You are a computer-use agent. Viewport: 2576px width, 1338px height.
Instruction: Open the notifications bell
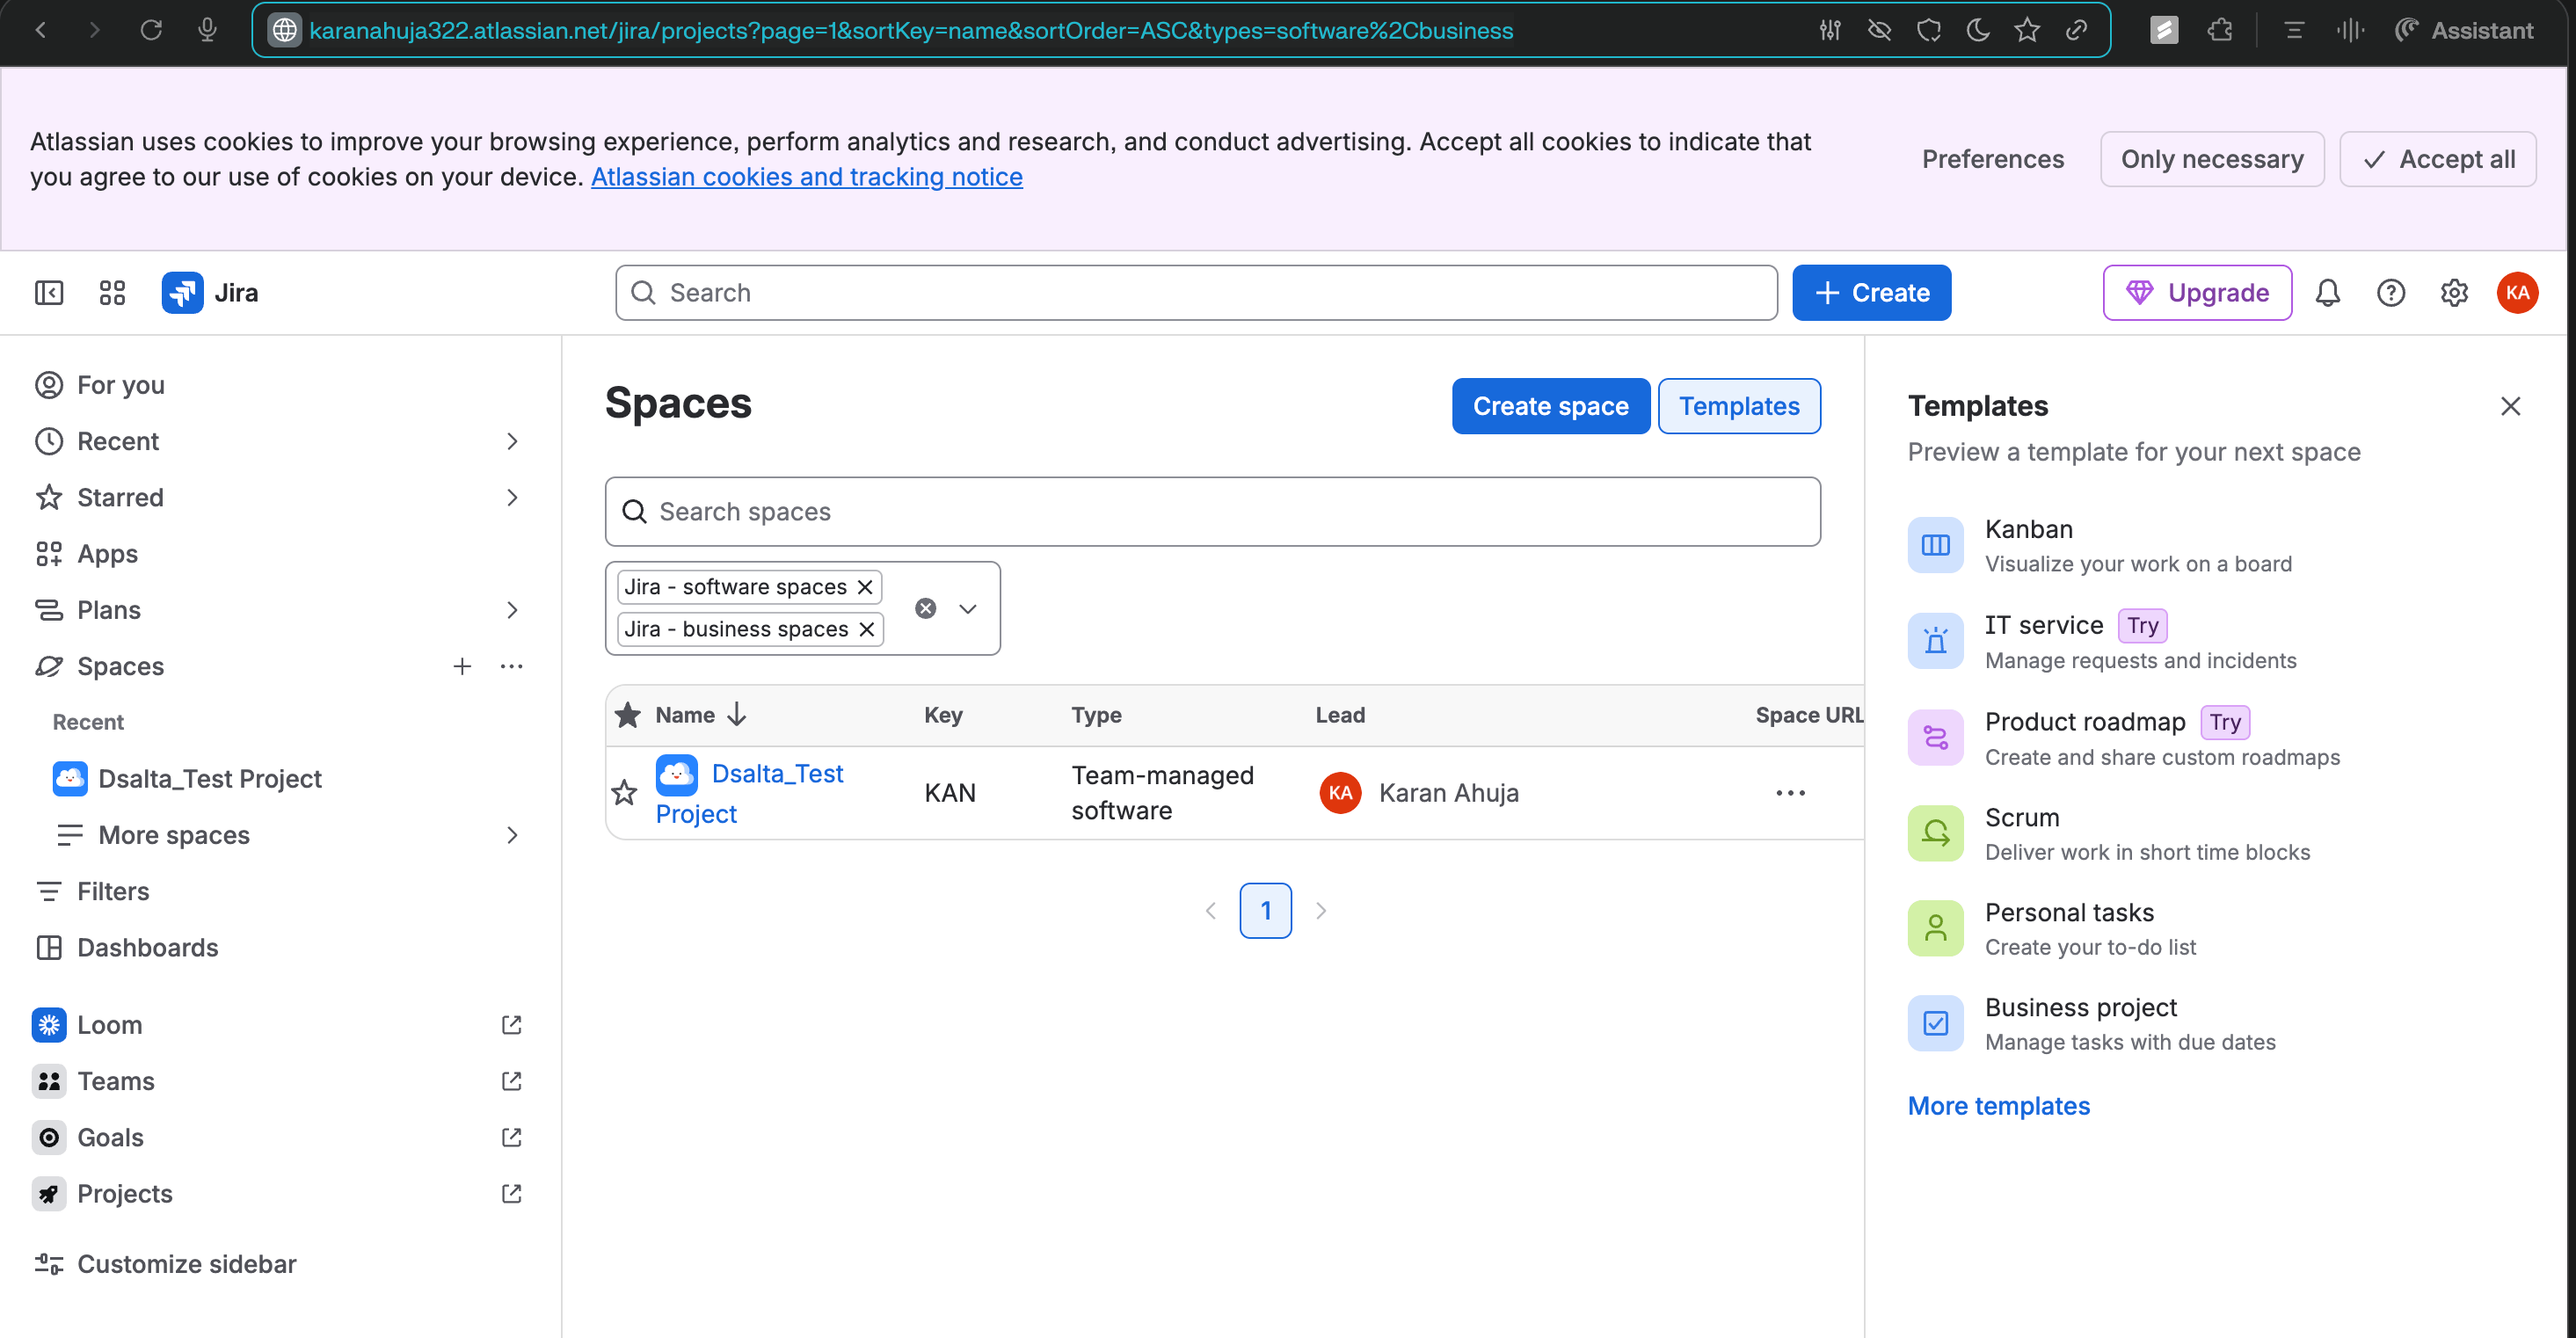2328,293
